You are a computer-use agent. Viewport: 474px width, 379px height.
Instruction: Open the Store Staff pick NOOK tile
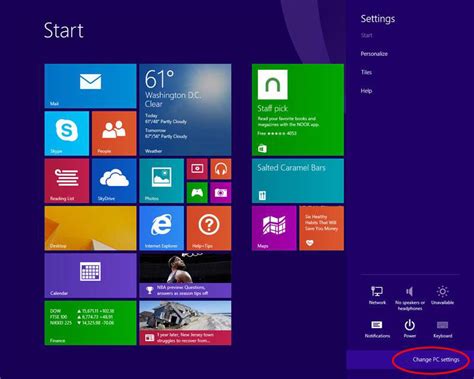(x=298, y=110)
